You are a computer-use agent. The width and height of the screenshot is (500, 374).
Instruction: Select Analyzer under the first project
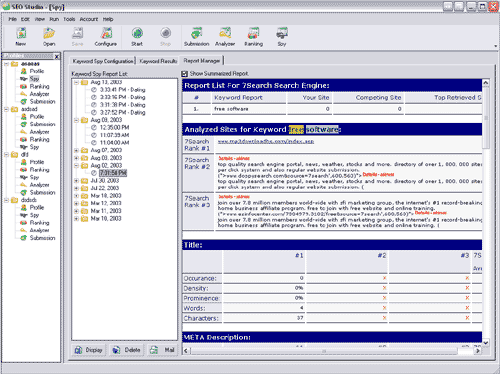pyautogui.click(x=39, y=94)
